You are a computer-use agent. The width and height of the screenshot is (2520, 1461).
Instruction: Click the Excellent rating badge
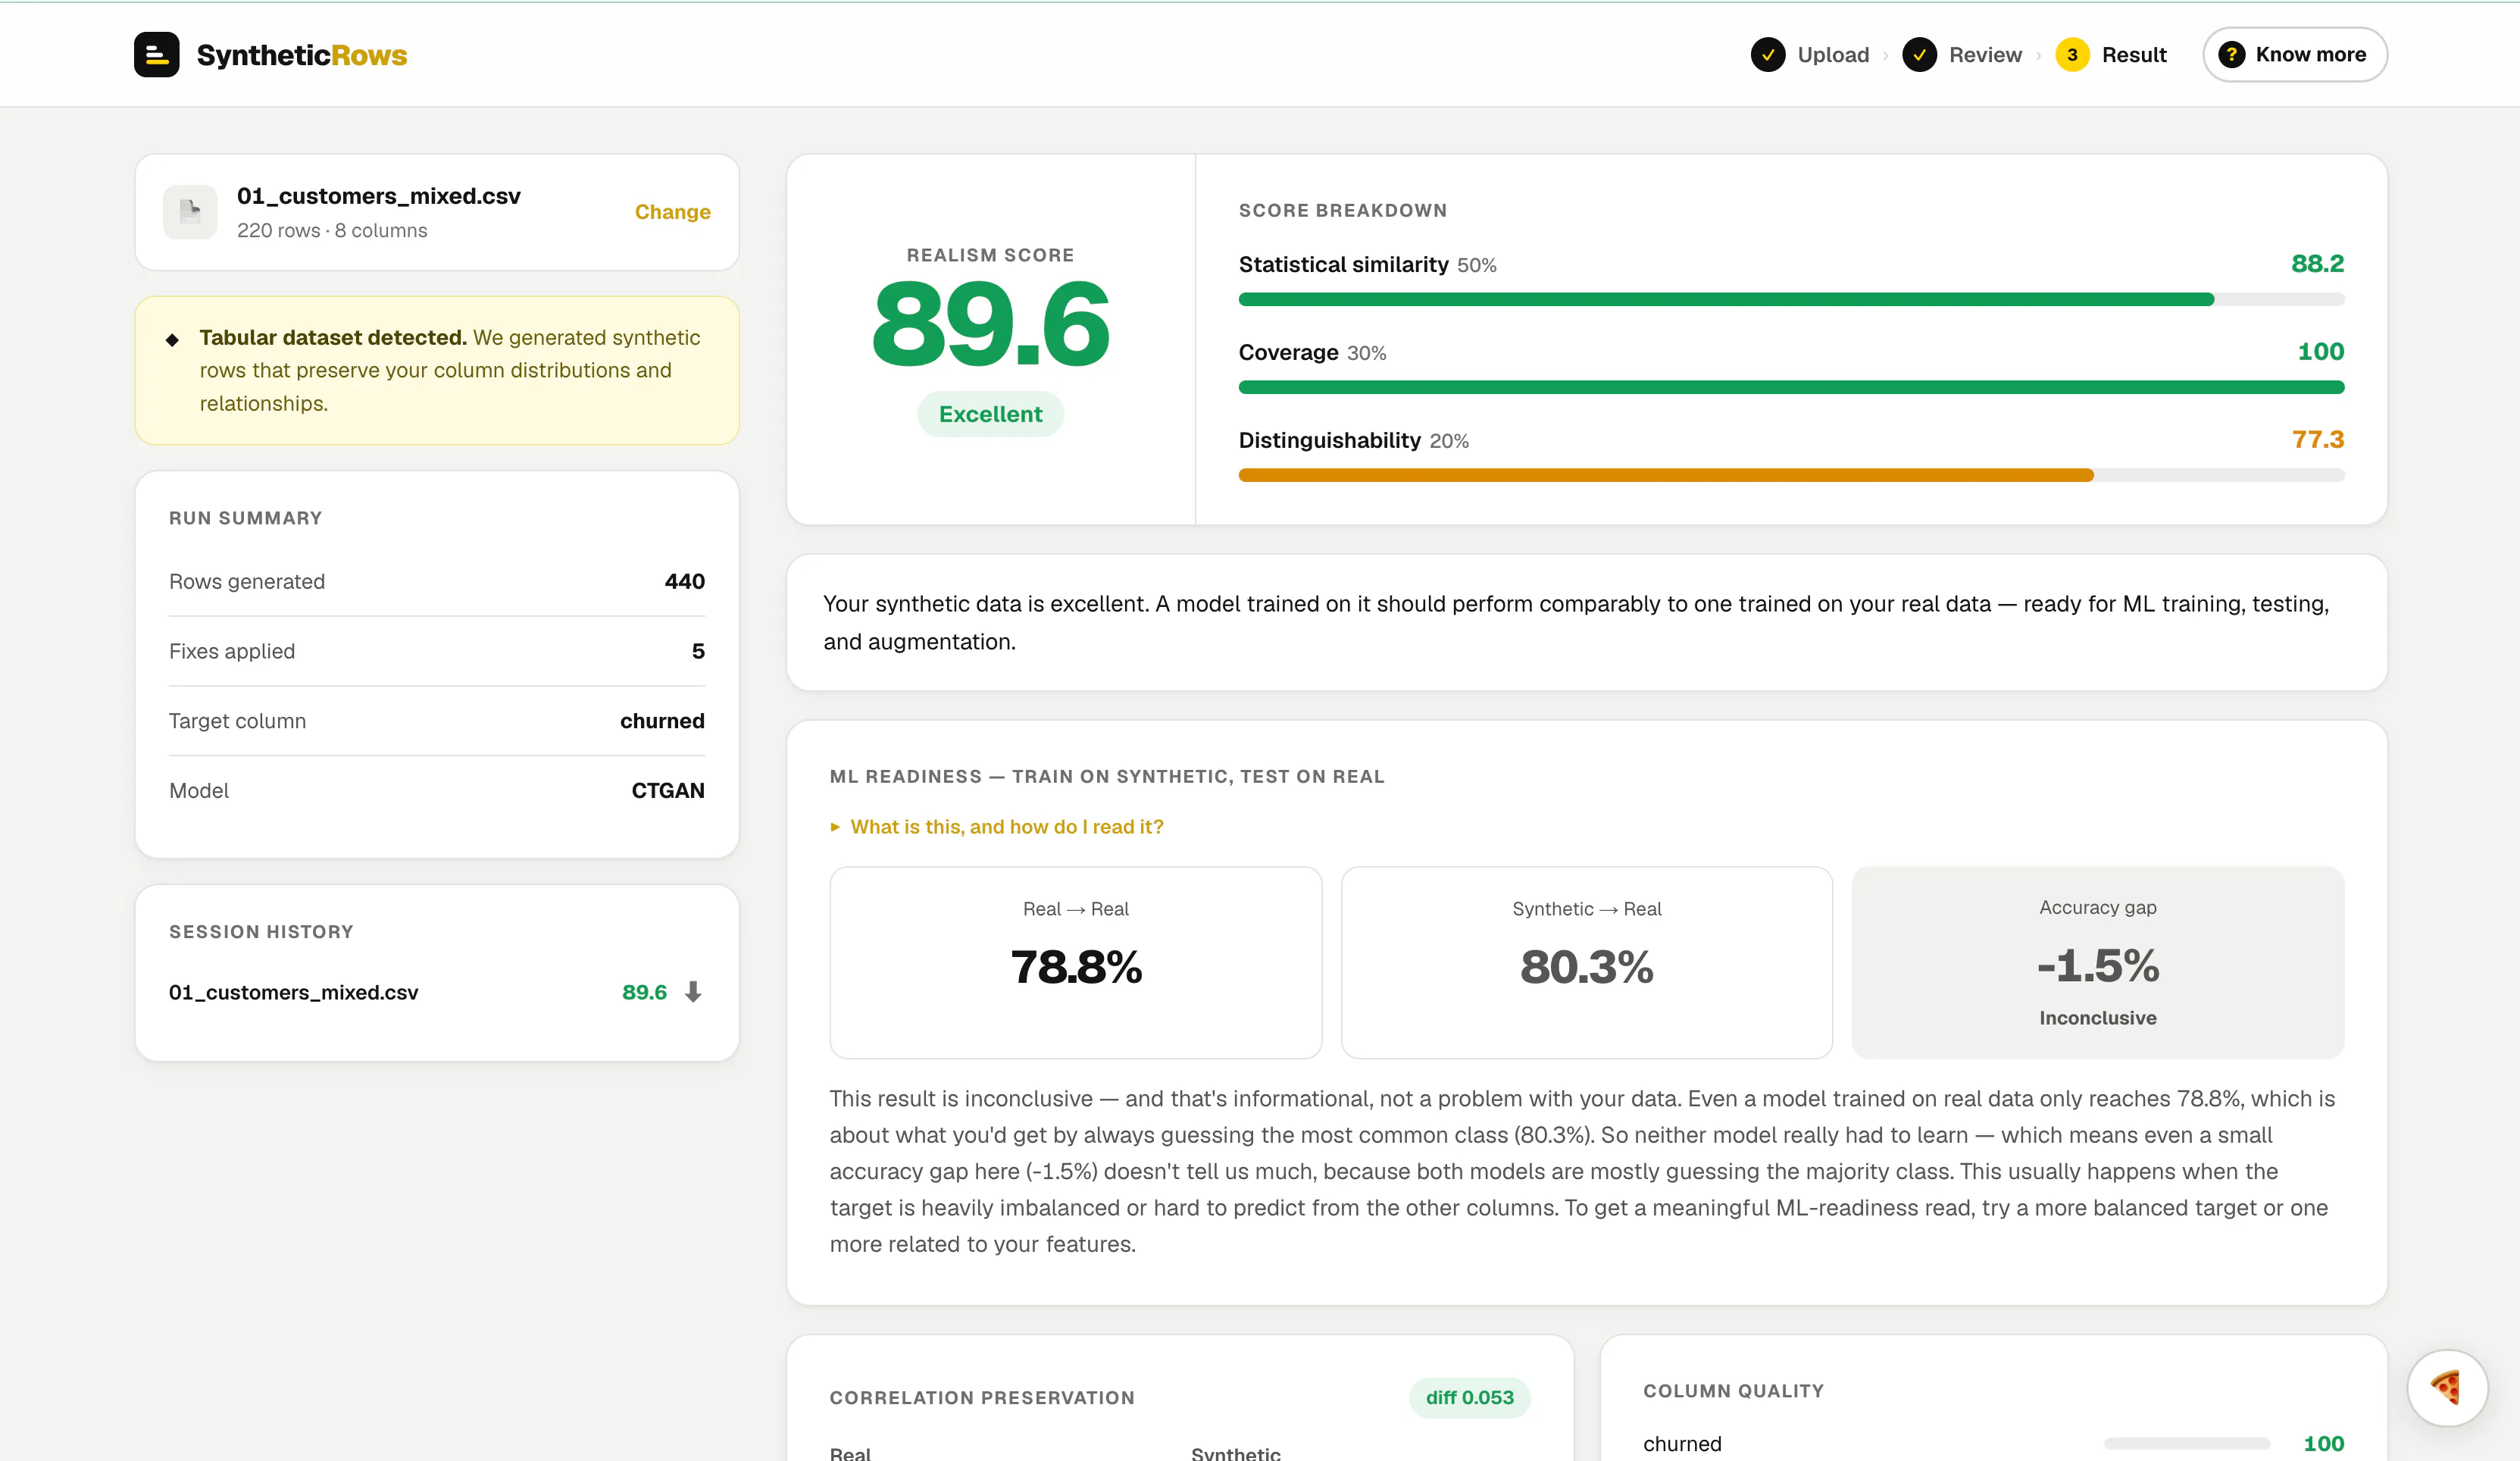[990, 414]
